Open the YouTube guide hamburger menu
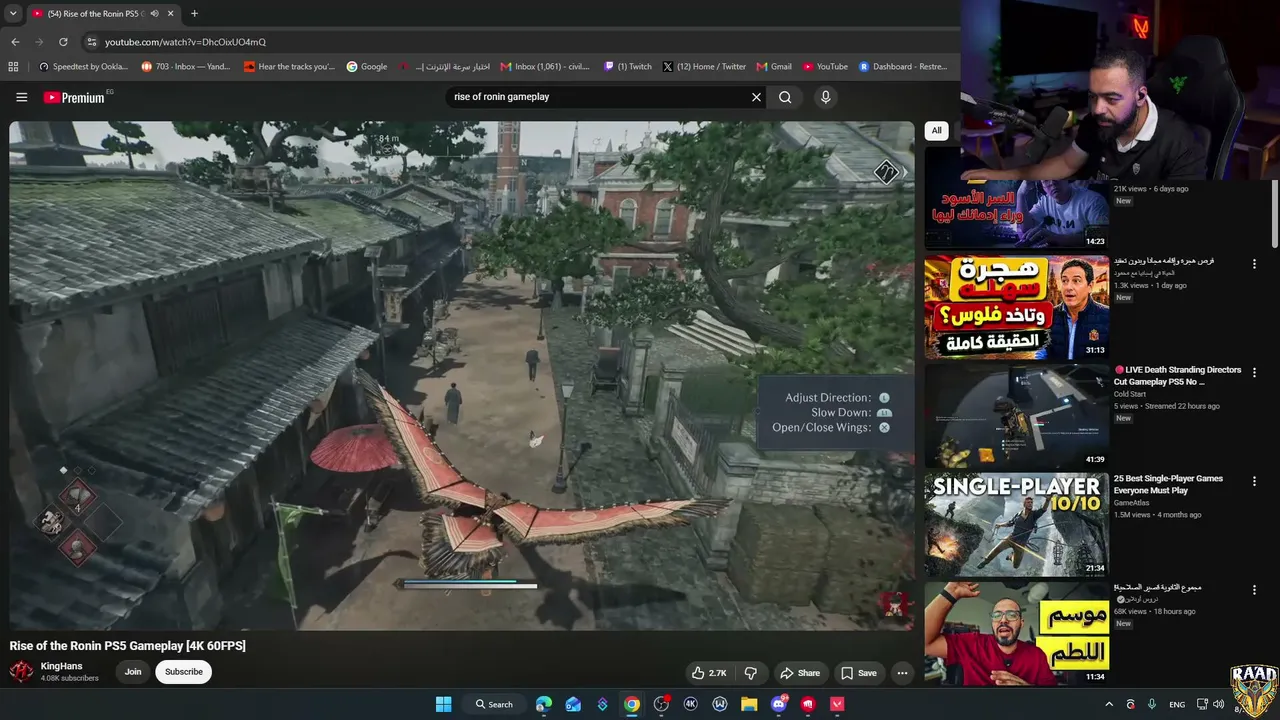1280x720 pixels. (21, 97)
